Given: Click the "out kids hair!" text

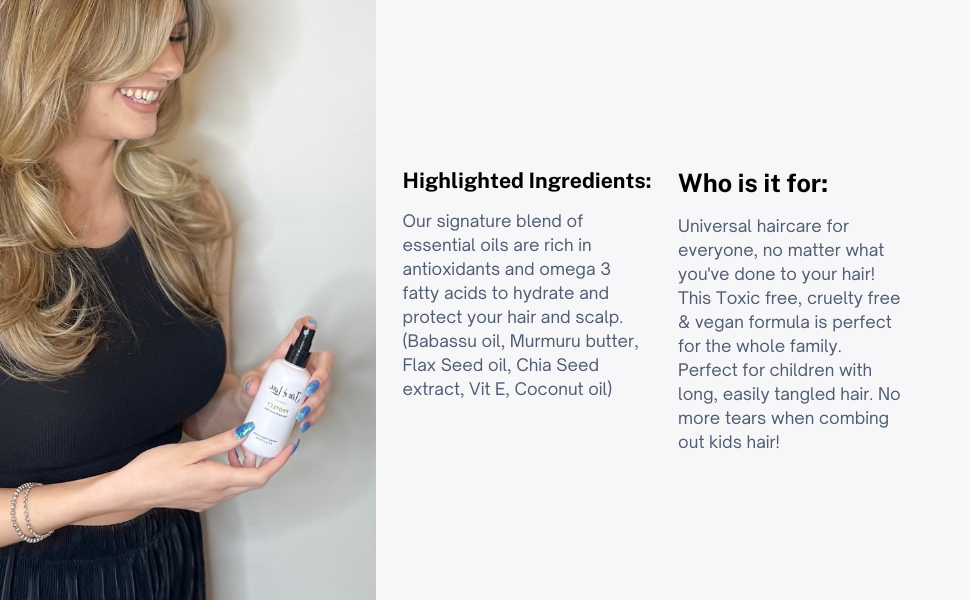Looking at the screenshot, I should (728, 442).
